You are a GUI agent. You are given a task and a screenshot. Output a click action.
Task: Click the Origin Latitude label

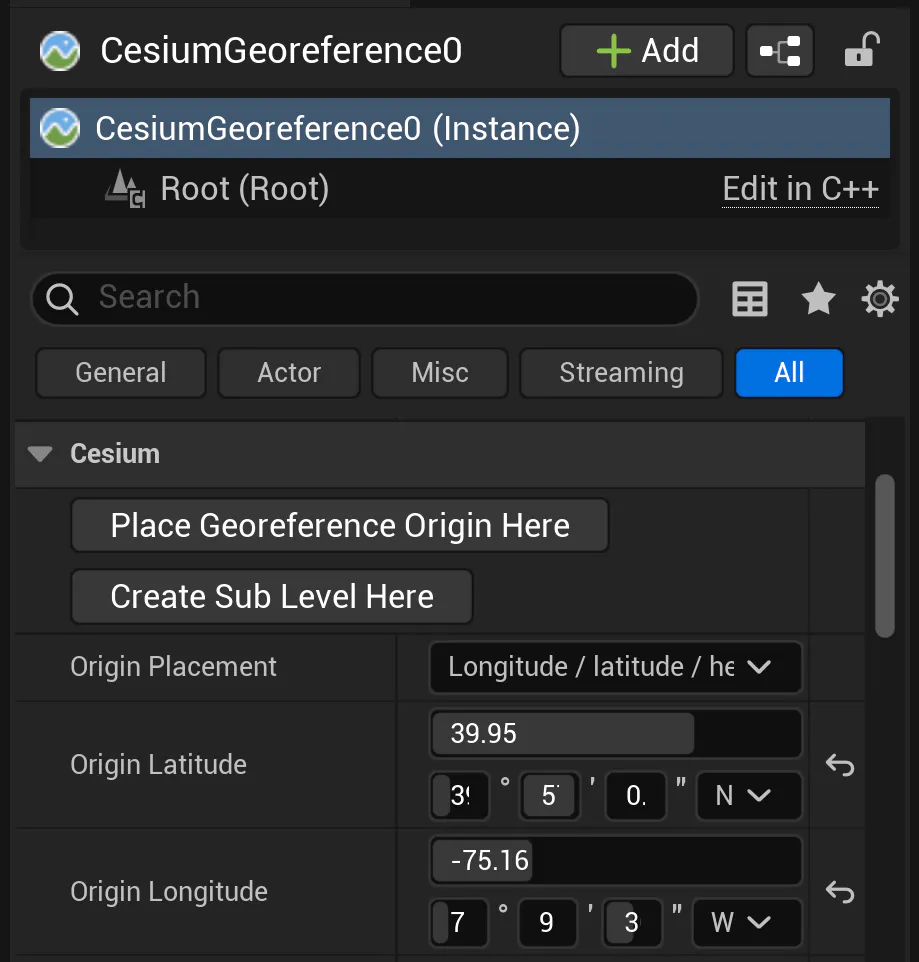(158, 765)
